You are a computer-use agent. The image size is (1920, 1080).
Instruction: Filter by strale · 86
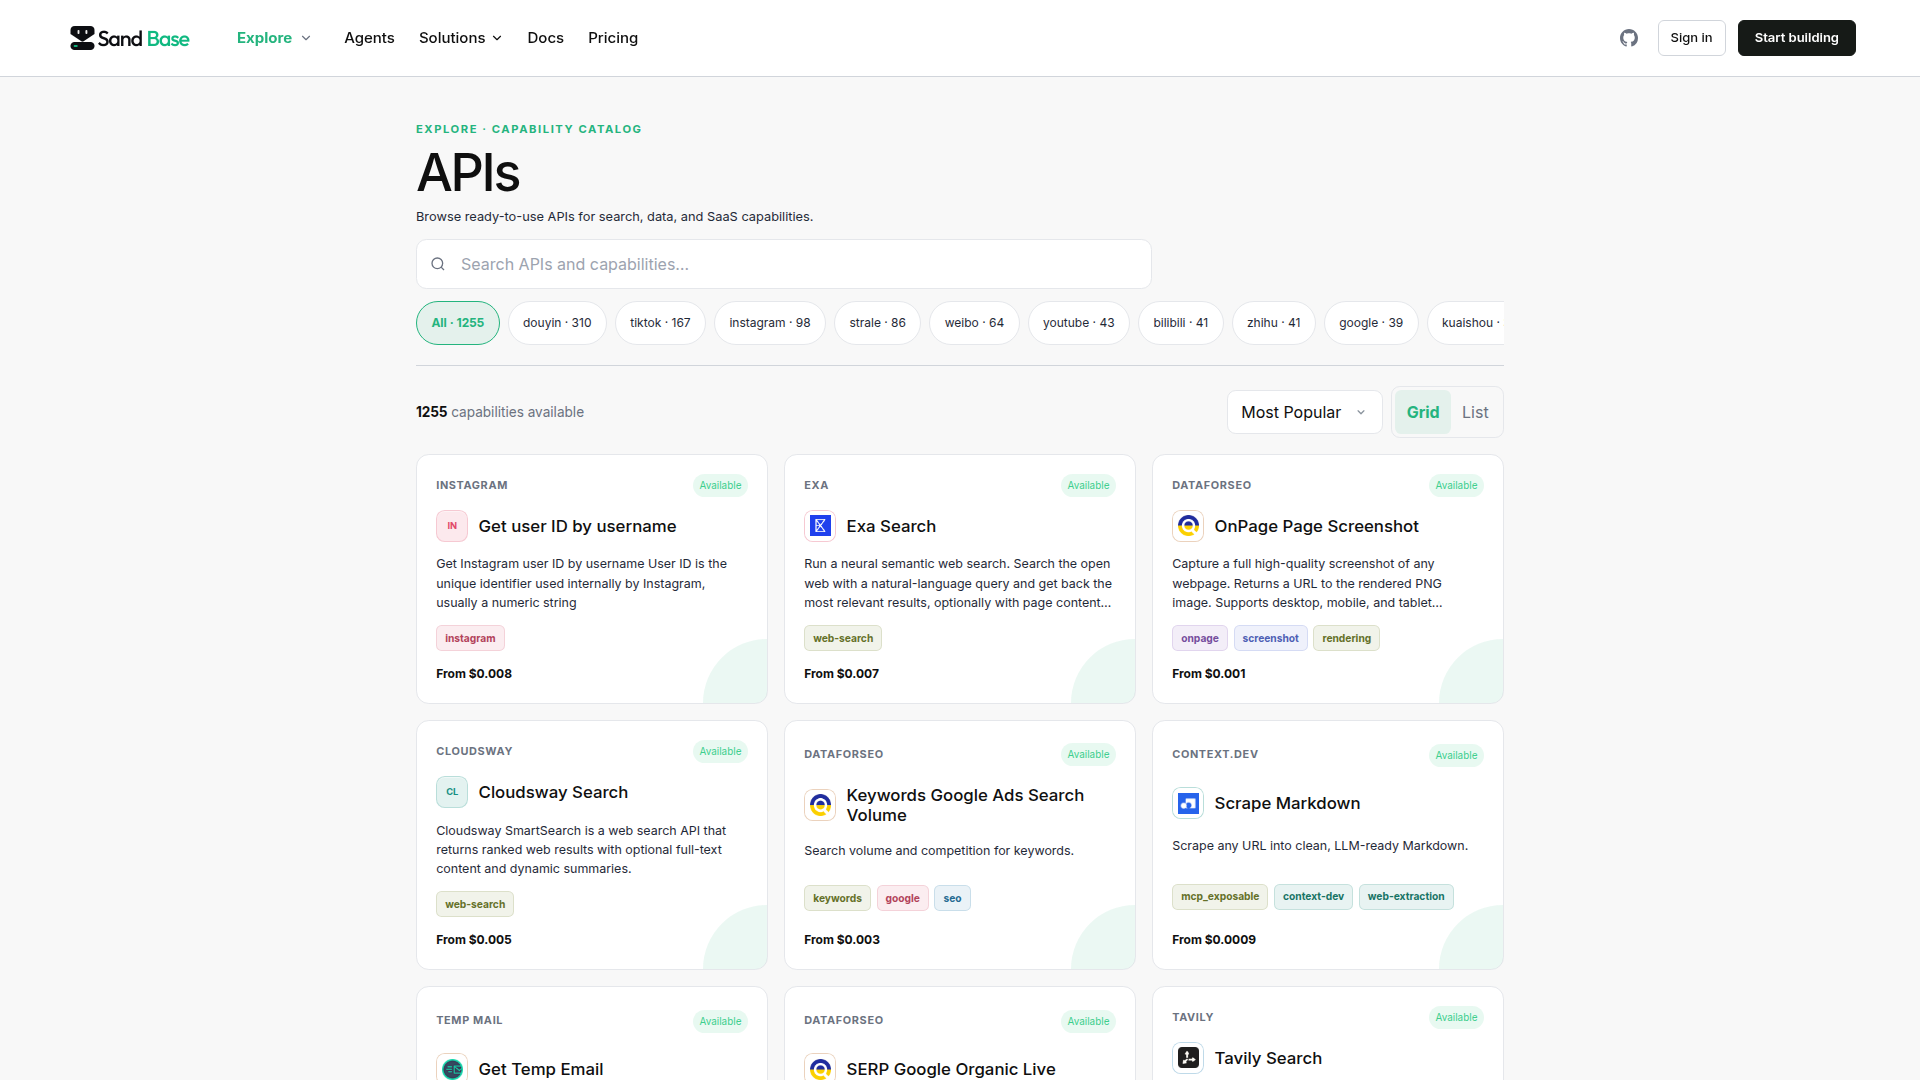[877, 323]
